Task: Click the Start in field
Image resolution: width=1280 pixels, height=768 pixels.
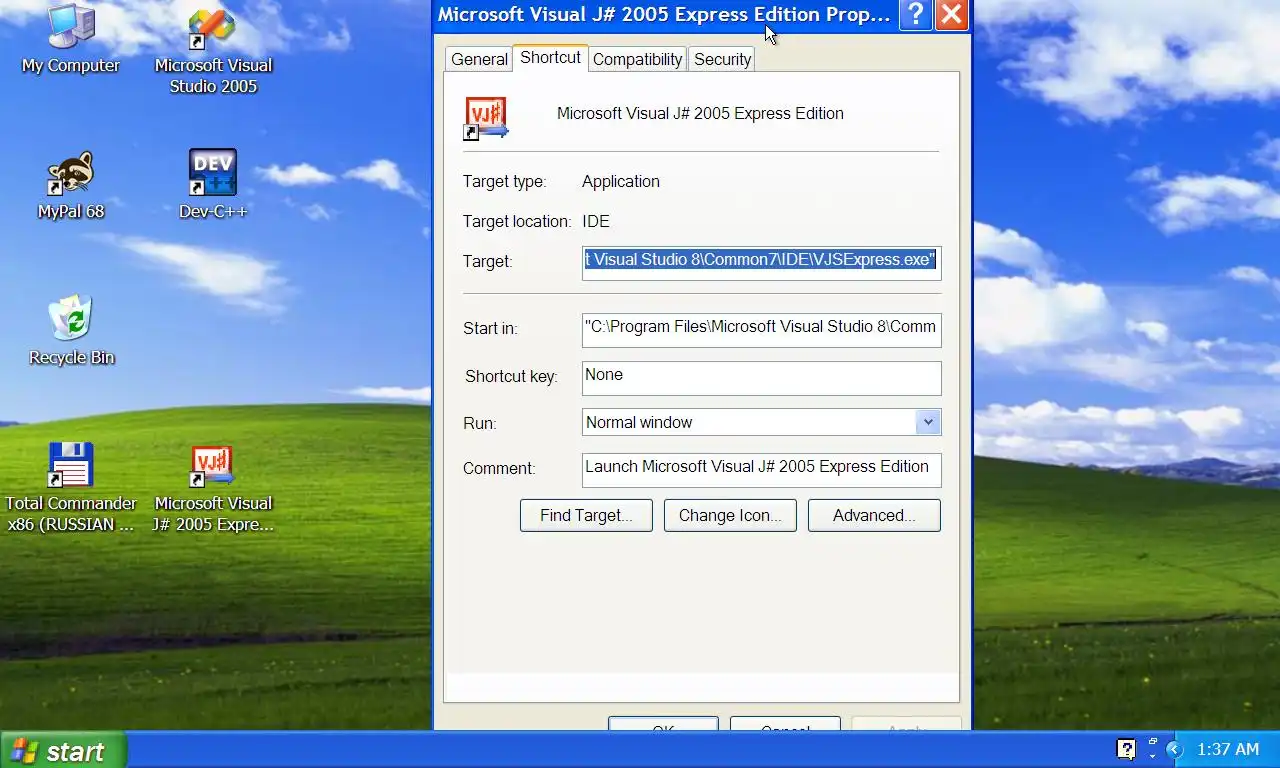Action: 761,330
